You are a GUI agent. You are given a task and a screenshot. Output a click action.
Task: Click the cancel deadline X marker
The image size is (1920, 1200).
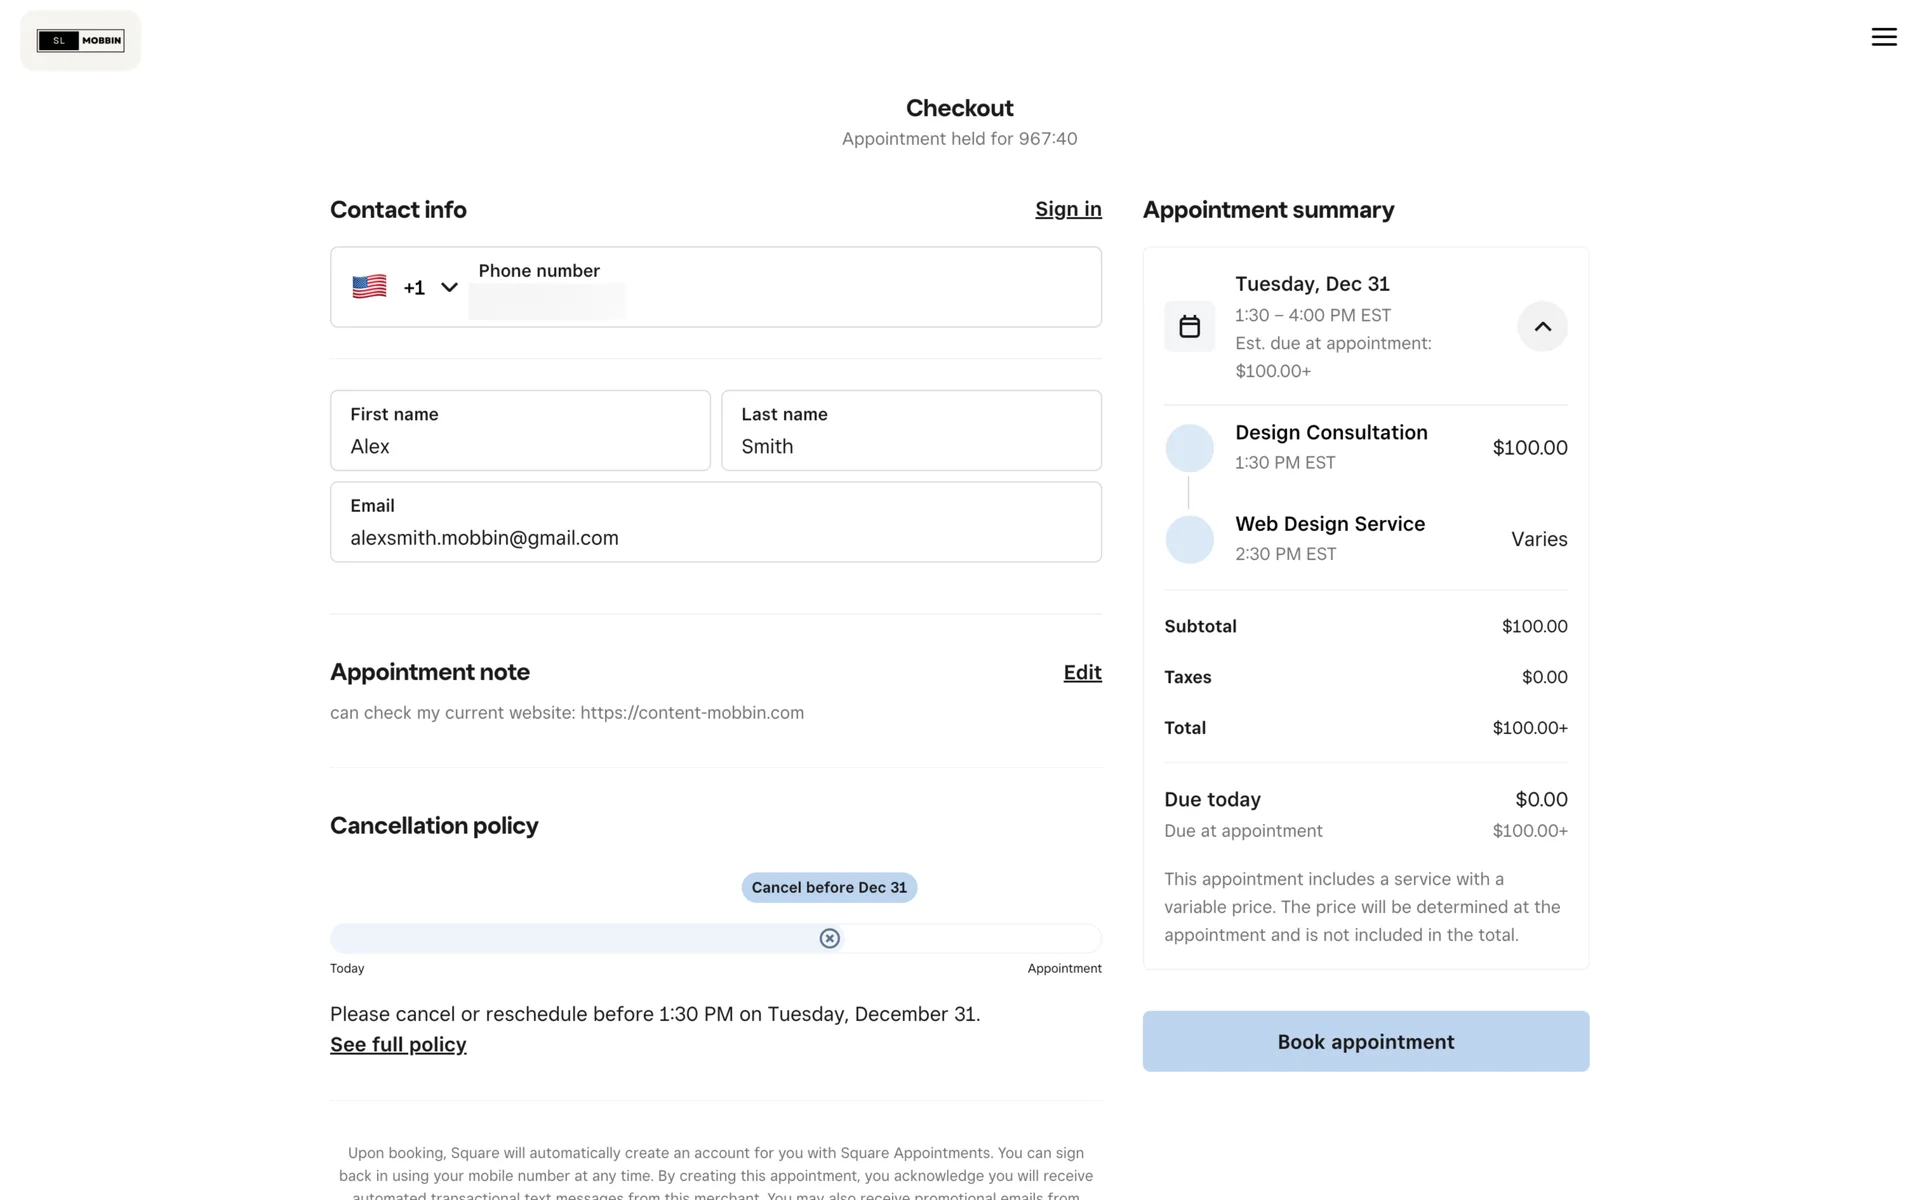[829, 938]
